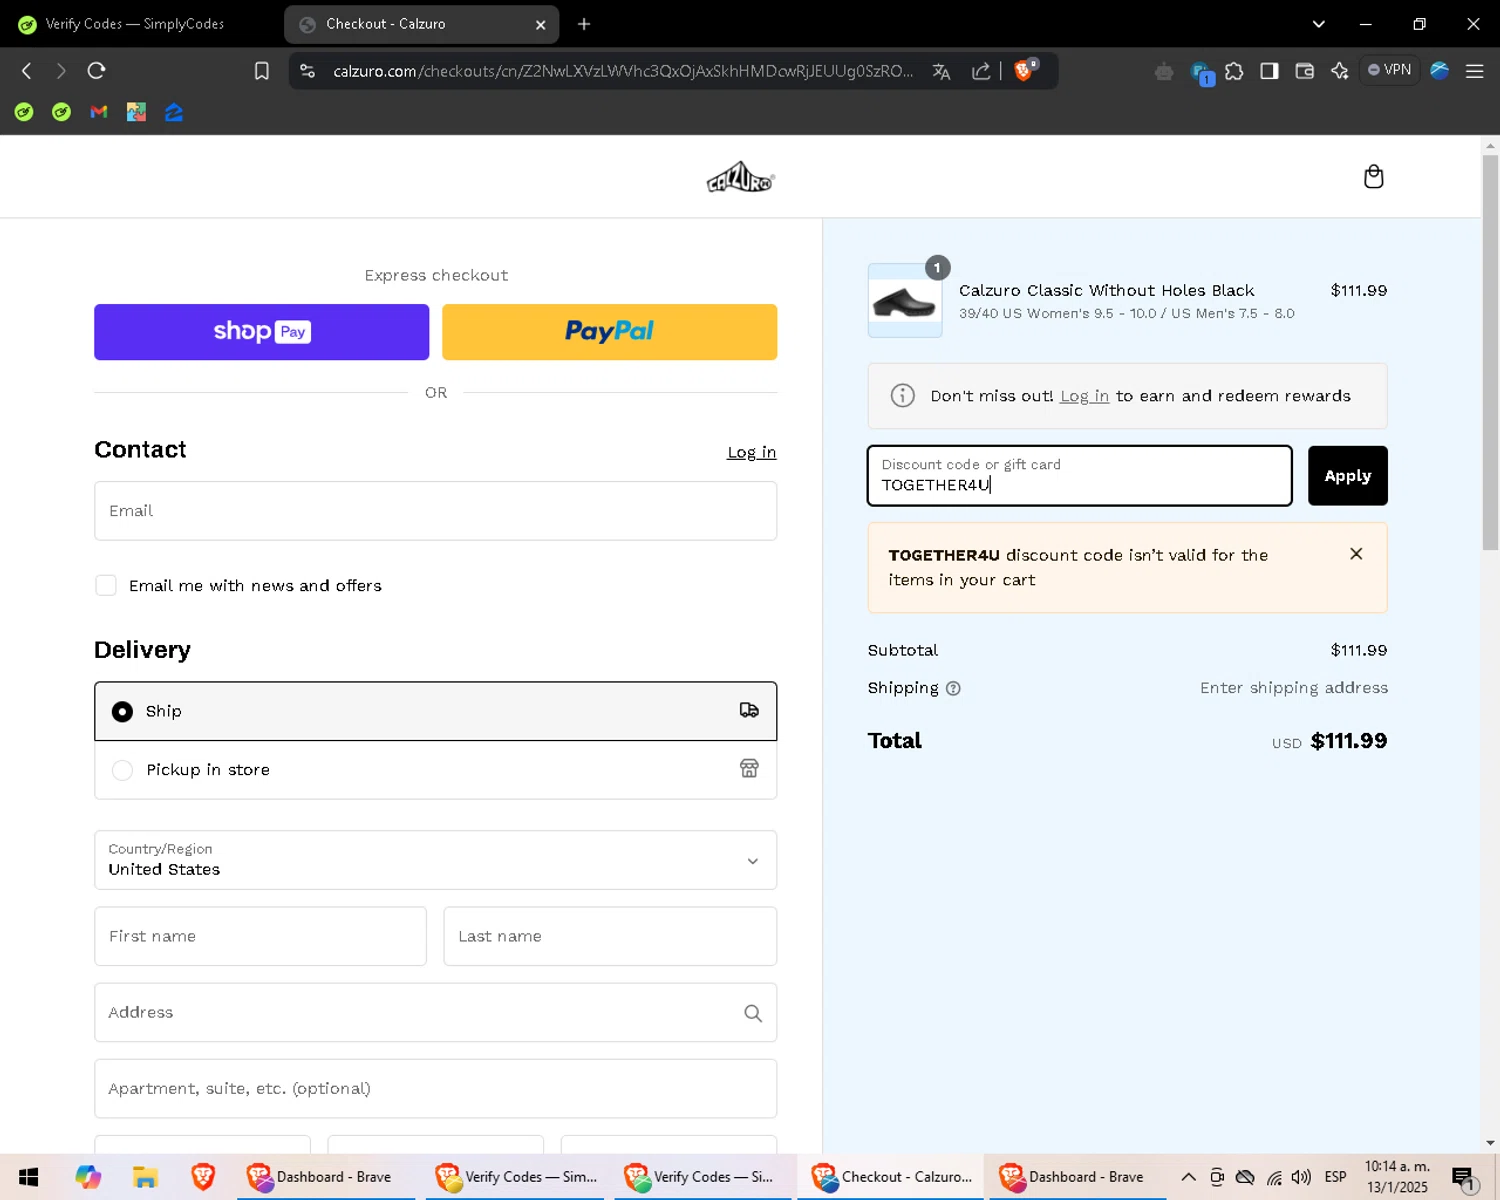
Task: Pay with Shop Pay button
Action: [x=261, y=332]
